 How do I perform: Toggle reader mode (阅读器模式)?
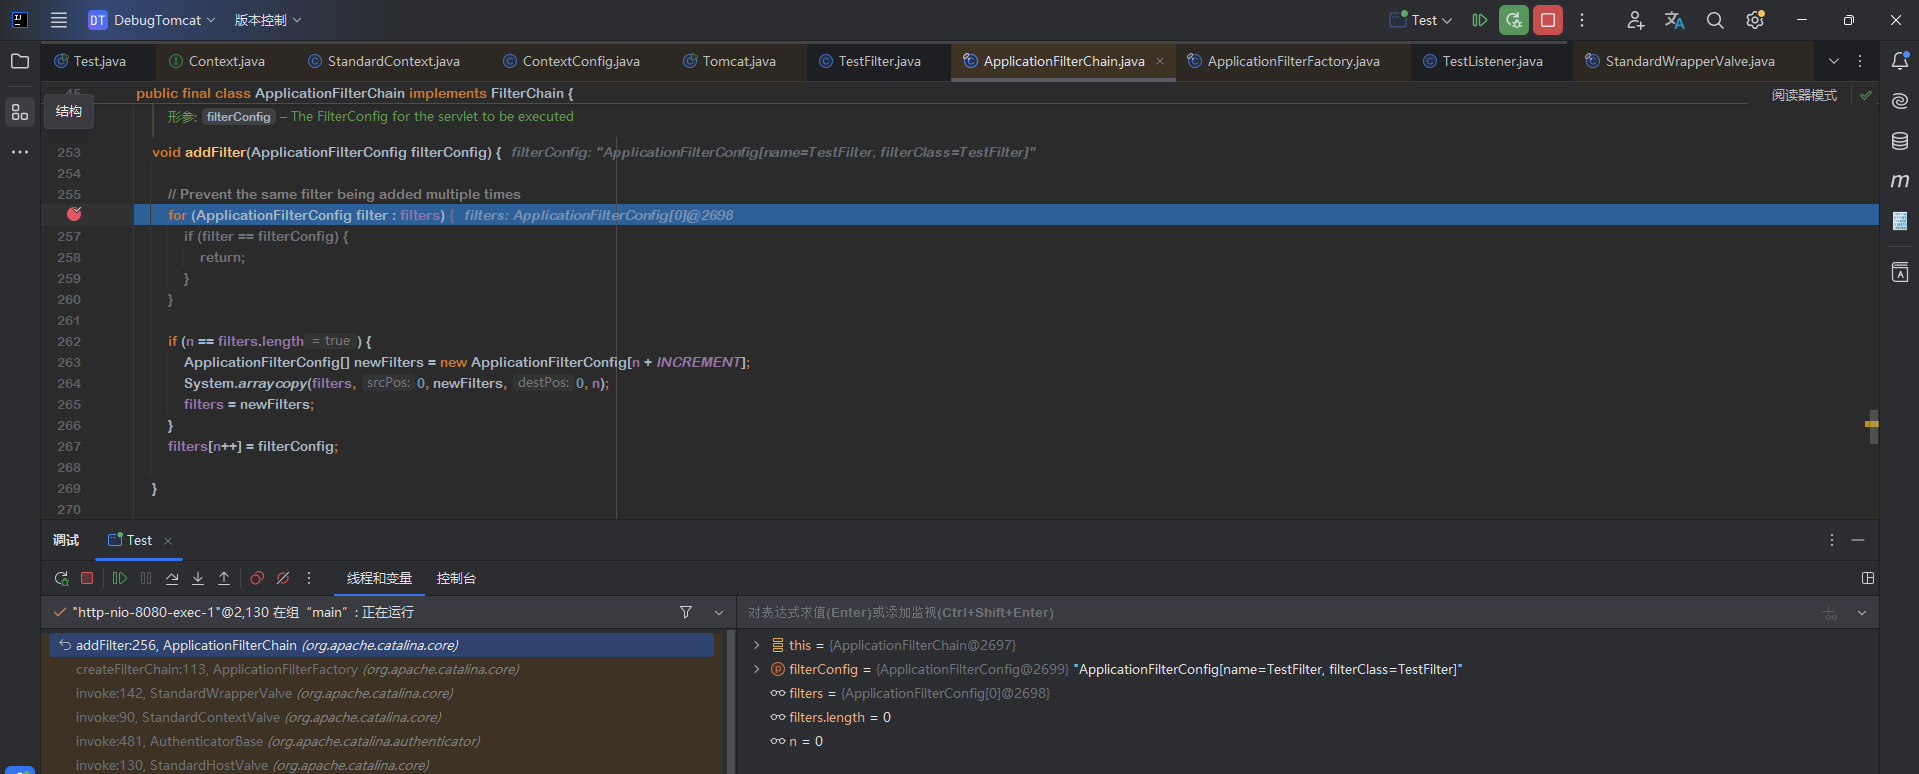1804,95
